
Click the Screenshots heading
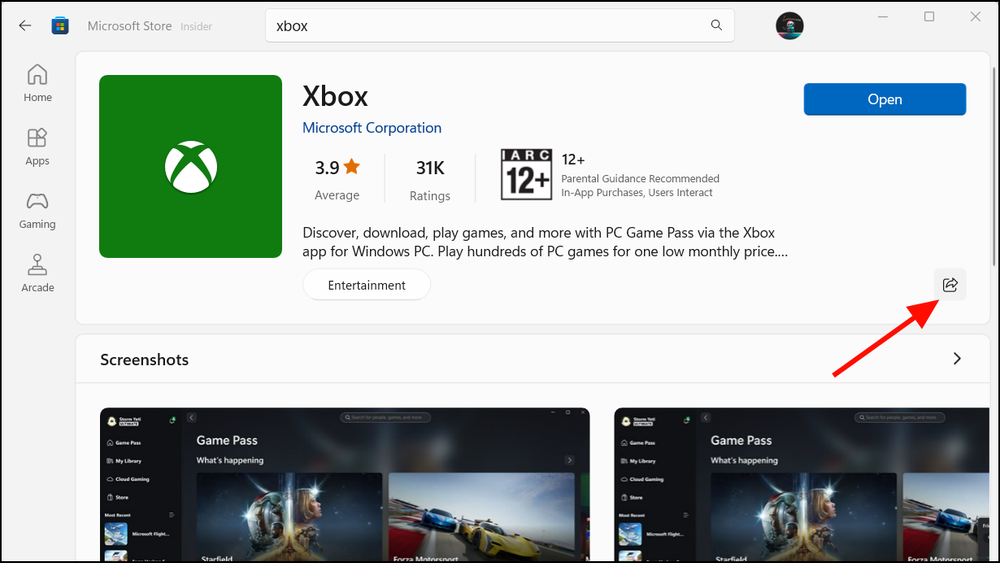[144, 360]
